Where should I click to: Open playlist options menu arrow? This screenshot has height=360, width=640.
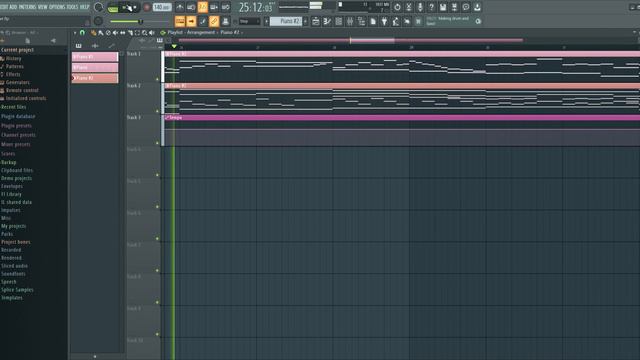coord(75,33)
